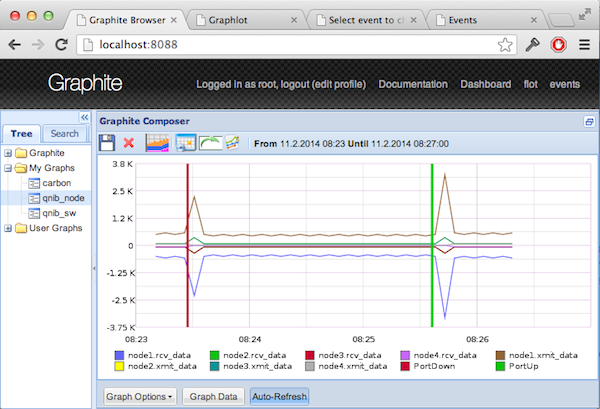Select the Graphite Browser browser tab
Viewport: 600px width, 409px height.
[127, 20]
